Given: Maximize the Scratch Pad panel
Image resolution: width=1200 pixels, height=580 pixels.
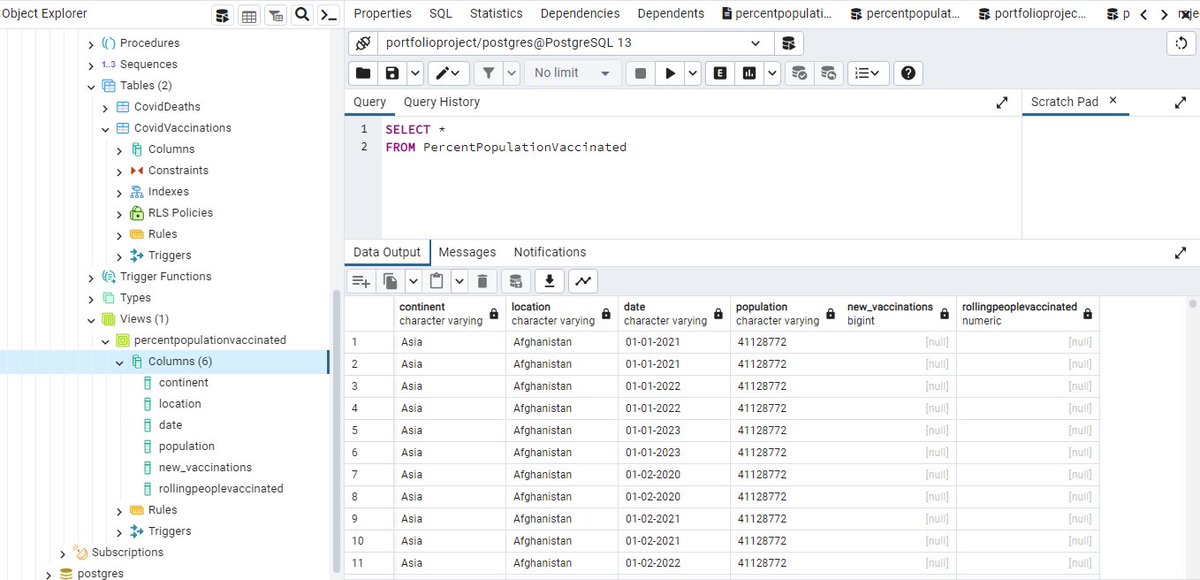Looking at the screenshot, I should [x=1180, y=102].
